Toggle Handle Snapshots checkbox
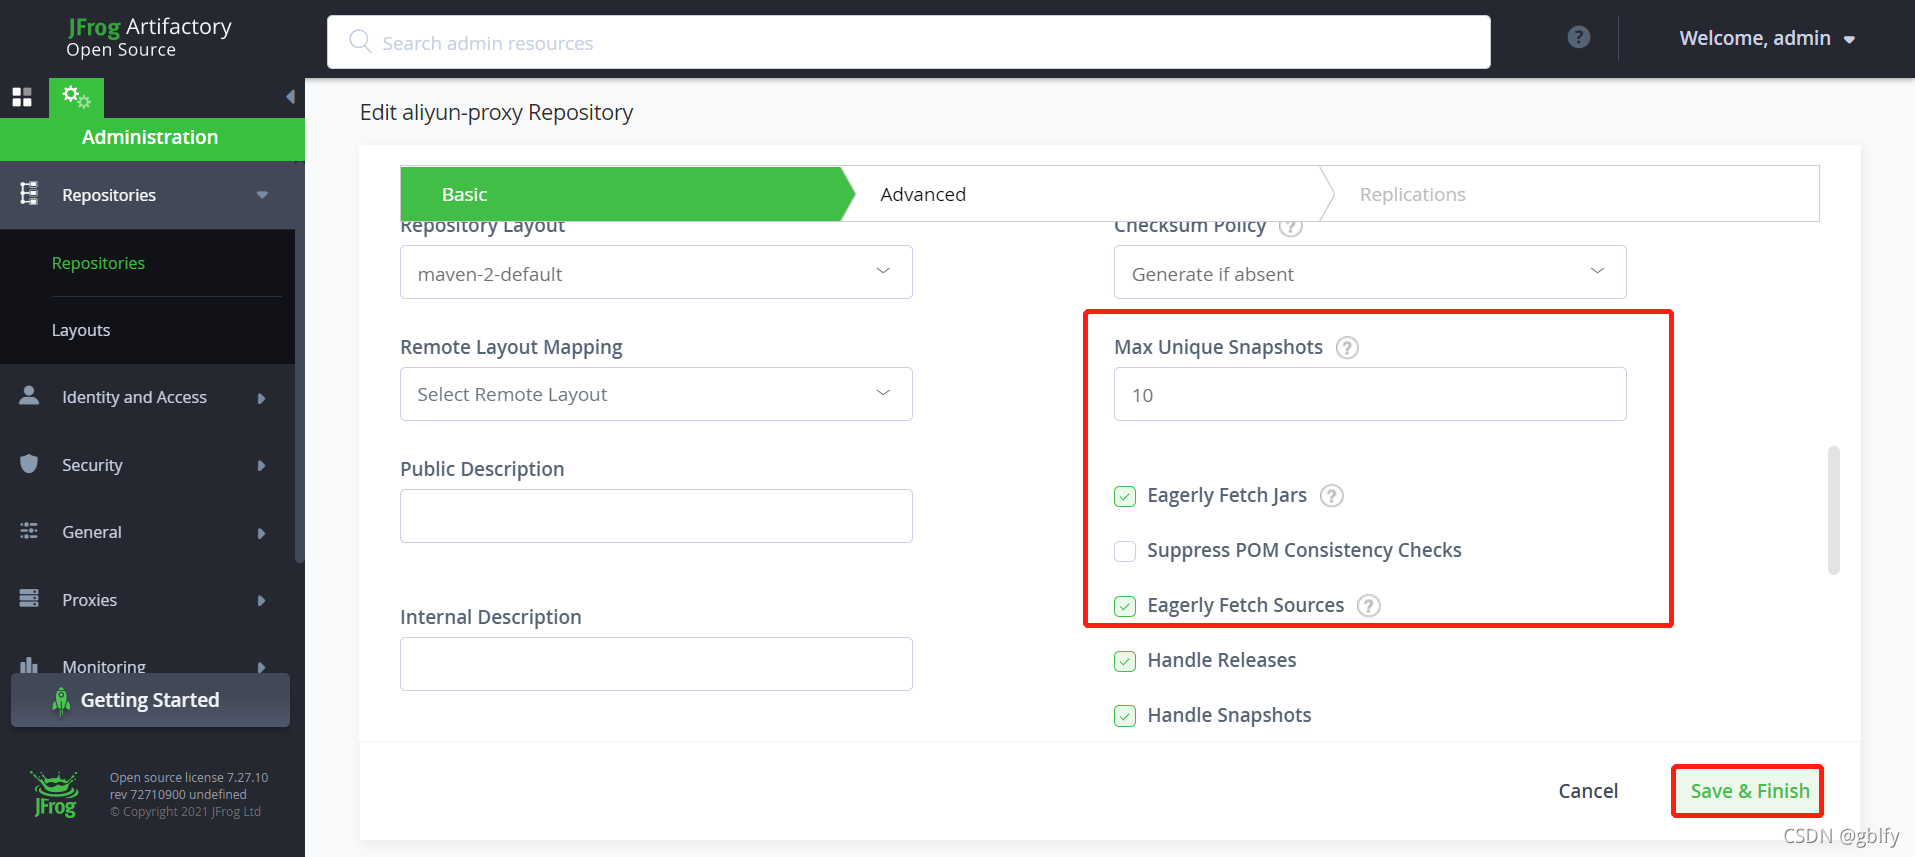 point(1125,716)
